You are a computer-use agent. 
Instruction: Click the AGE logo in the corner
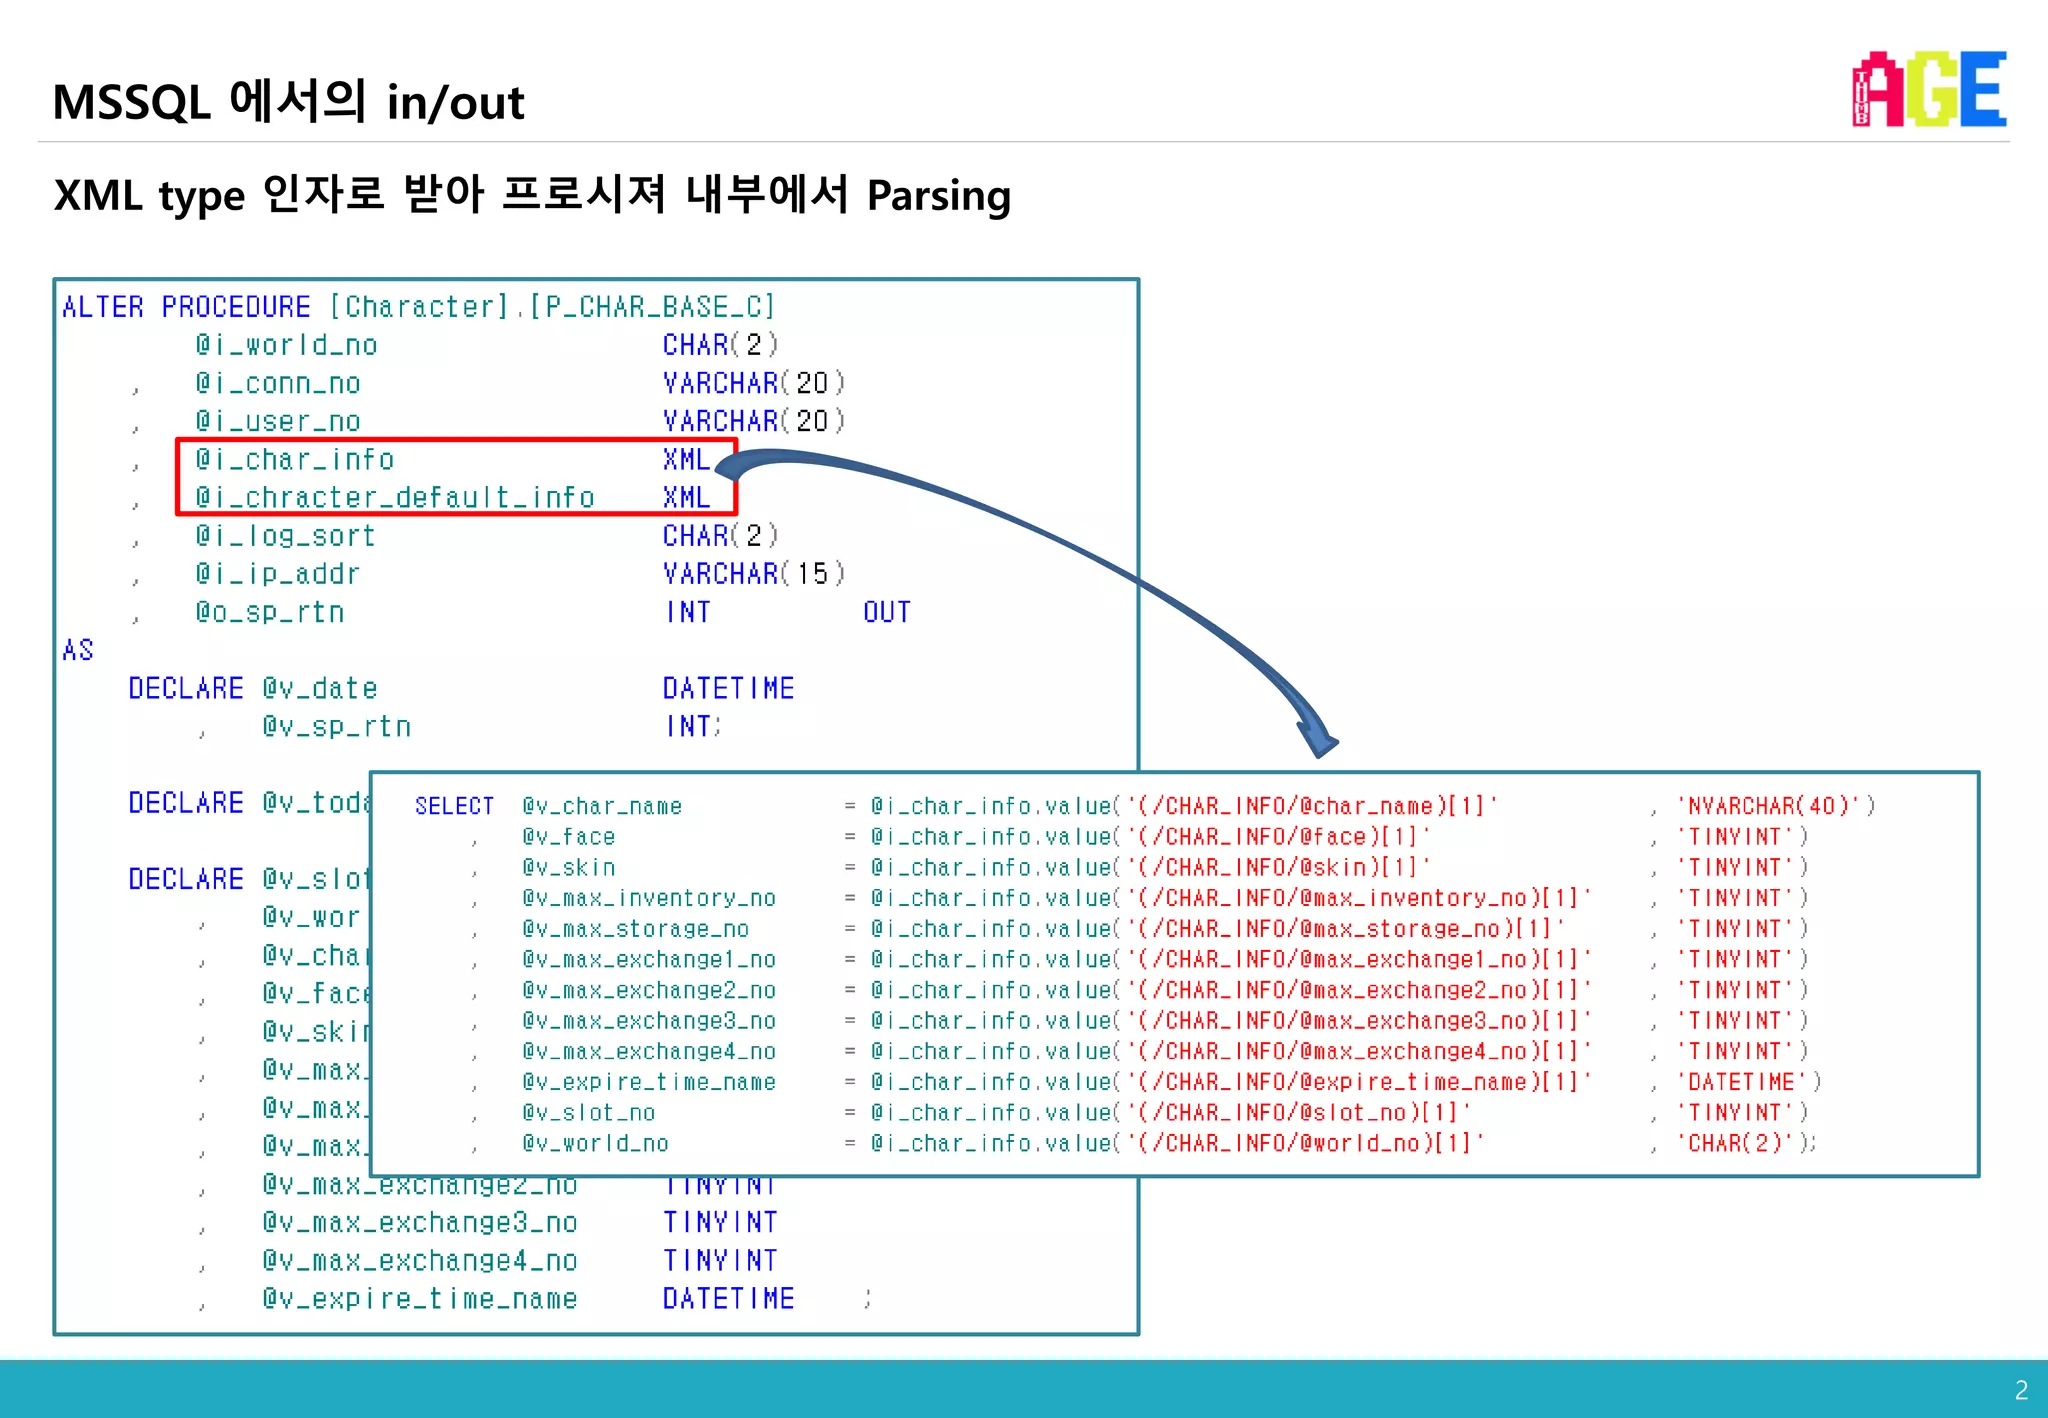click(1928, 89)
